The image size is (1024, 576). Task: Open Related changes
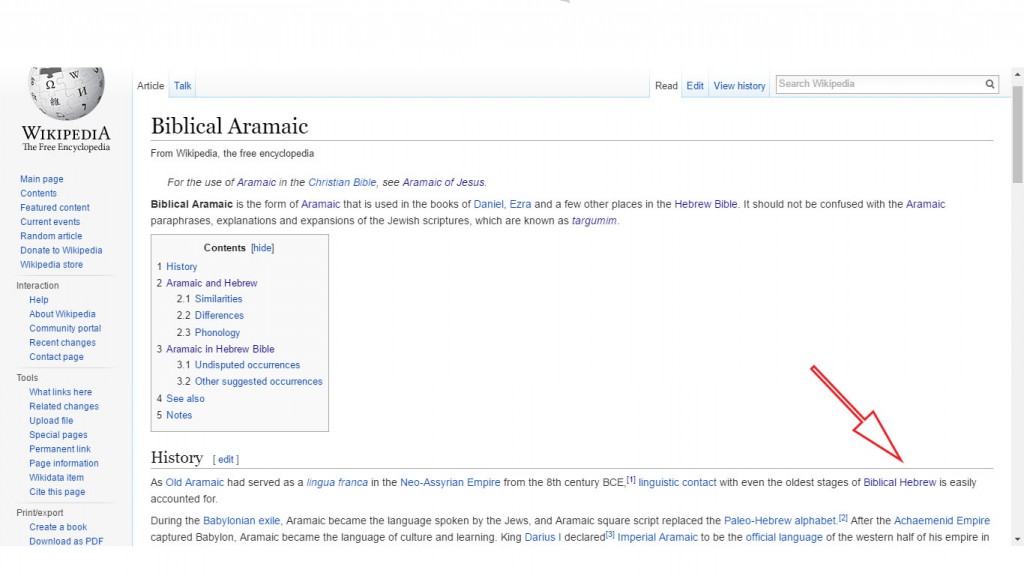pos(64,406)
